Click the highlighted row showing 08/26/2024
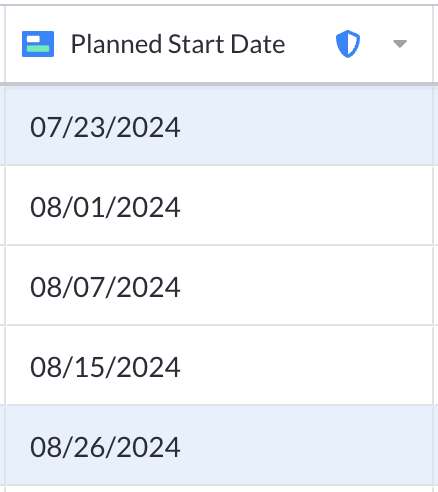The image size is (438, 492). 219,446
